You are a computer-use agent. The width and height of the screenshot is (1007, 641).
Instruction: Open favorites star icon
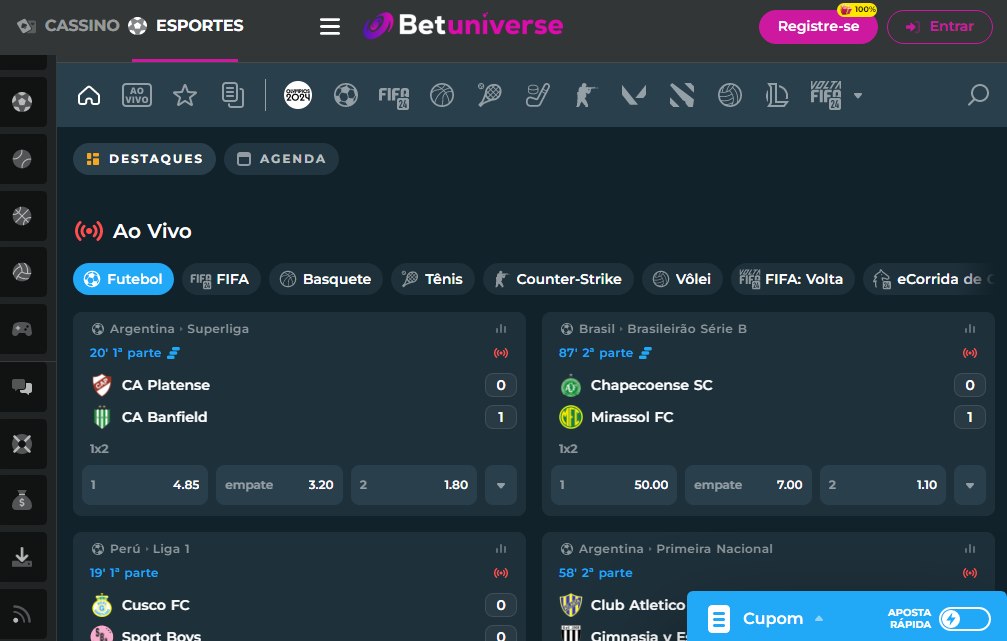[x=185, y=95]
